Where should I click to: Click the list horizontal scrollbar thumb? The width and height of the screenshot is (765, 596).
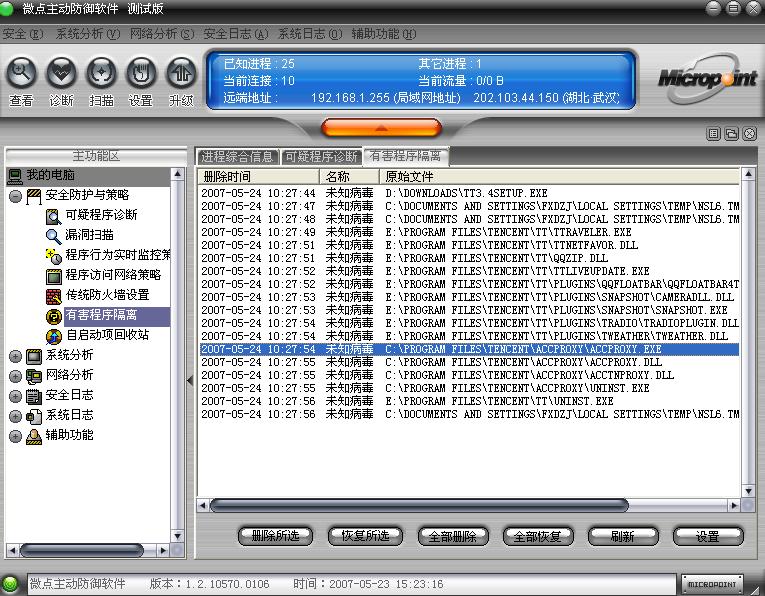click(x=419, y=505)
